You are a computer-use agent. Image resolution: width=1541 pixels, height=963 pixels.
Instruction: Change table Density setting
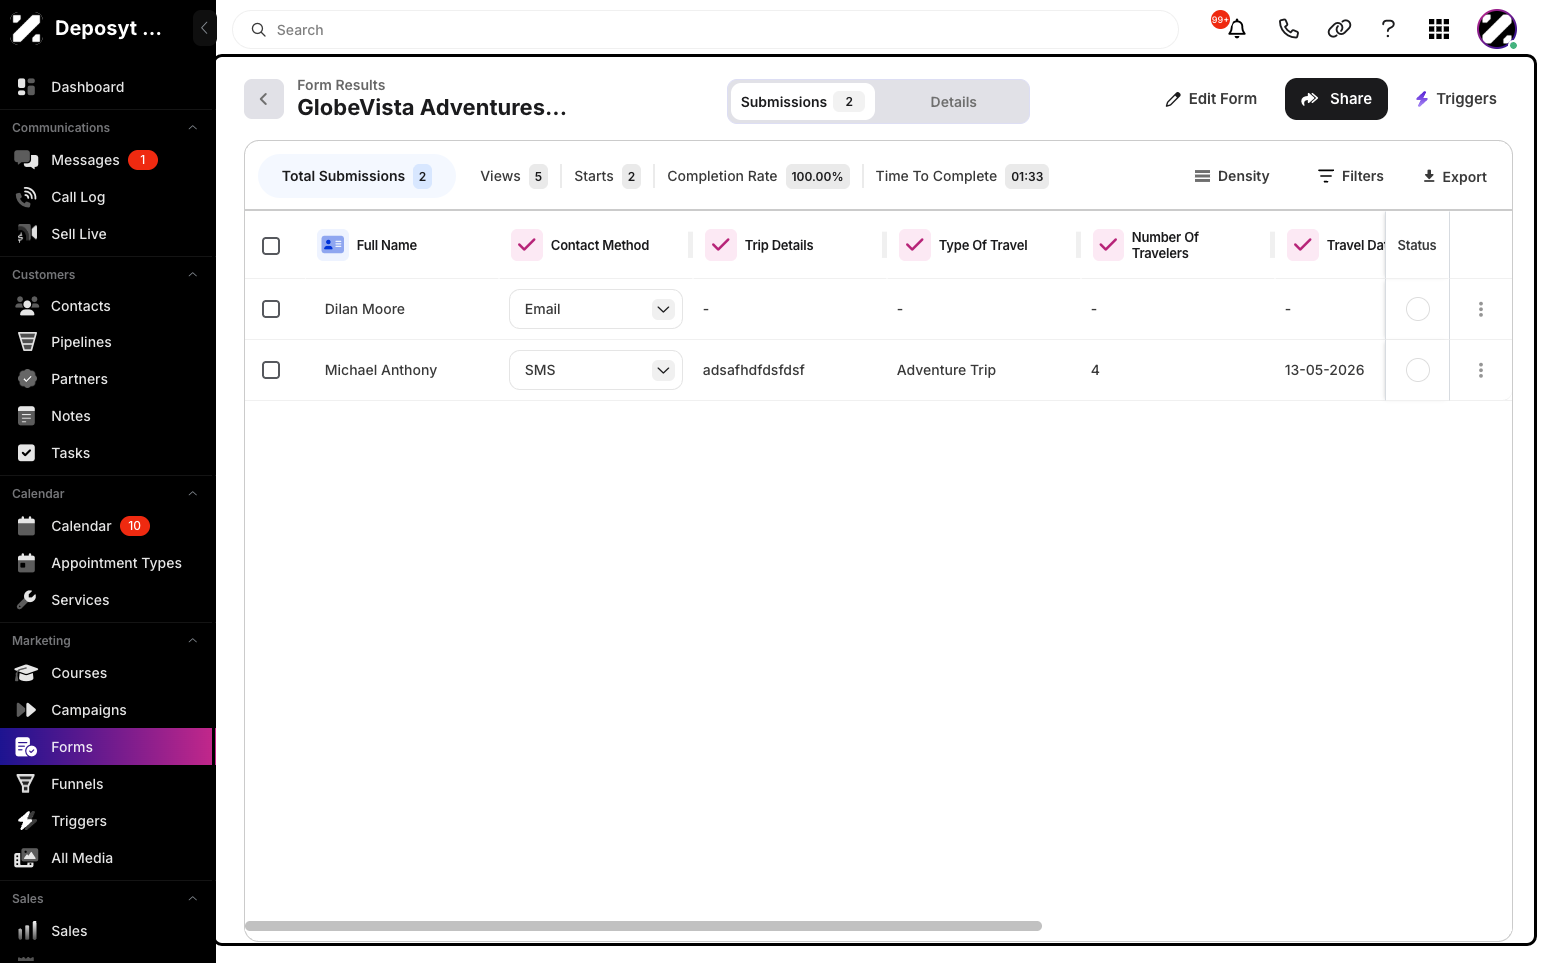(1232, 176)
